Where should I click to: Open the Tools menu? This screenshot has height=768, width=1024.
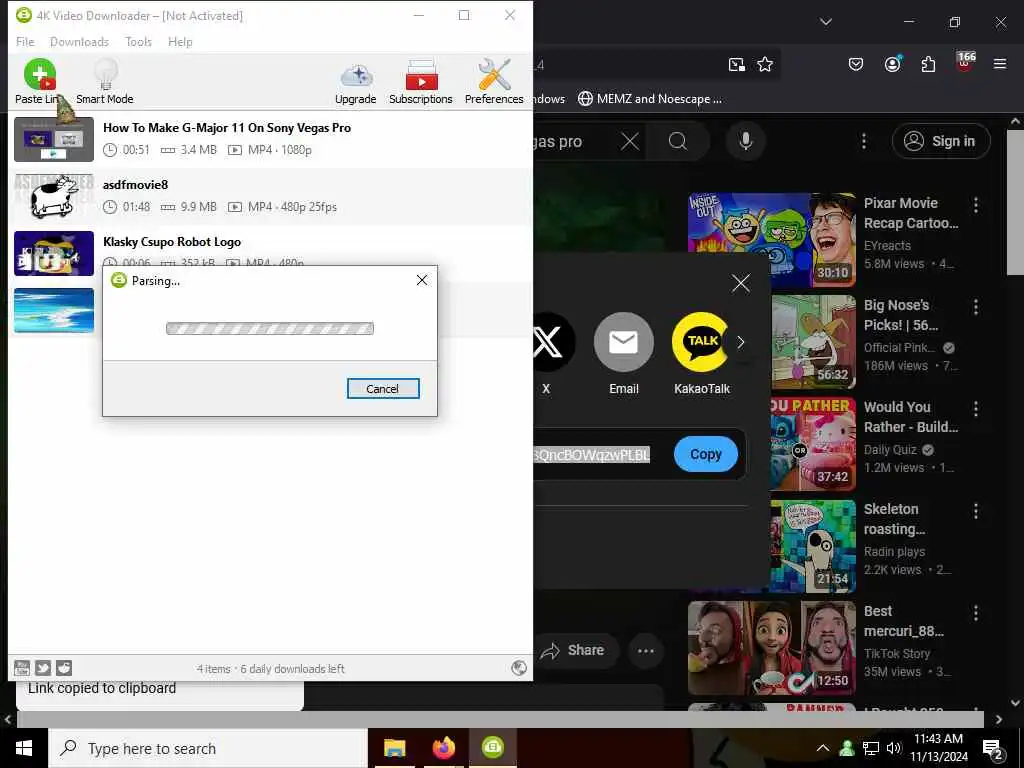point(138,42)
